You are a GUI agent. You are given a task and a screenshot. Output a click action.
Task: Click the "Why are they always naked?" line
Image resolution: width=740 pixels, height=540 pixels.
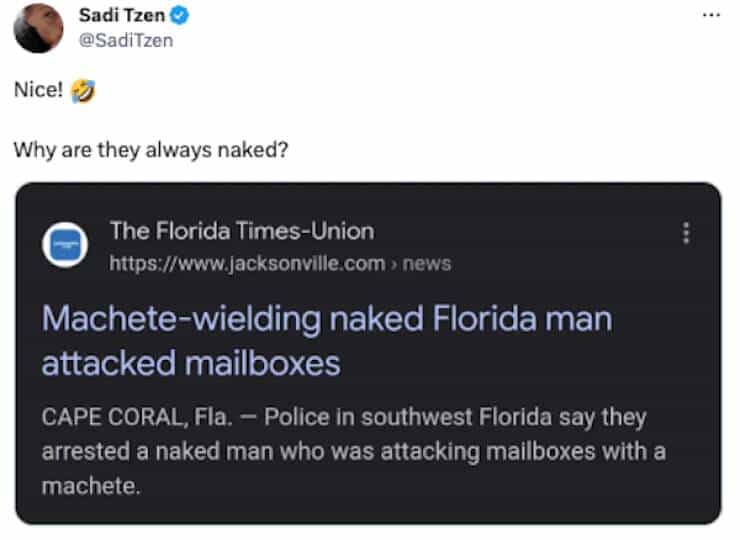pos(151,151)
